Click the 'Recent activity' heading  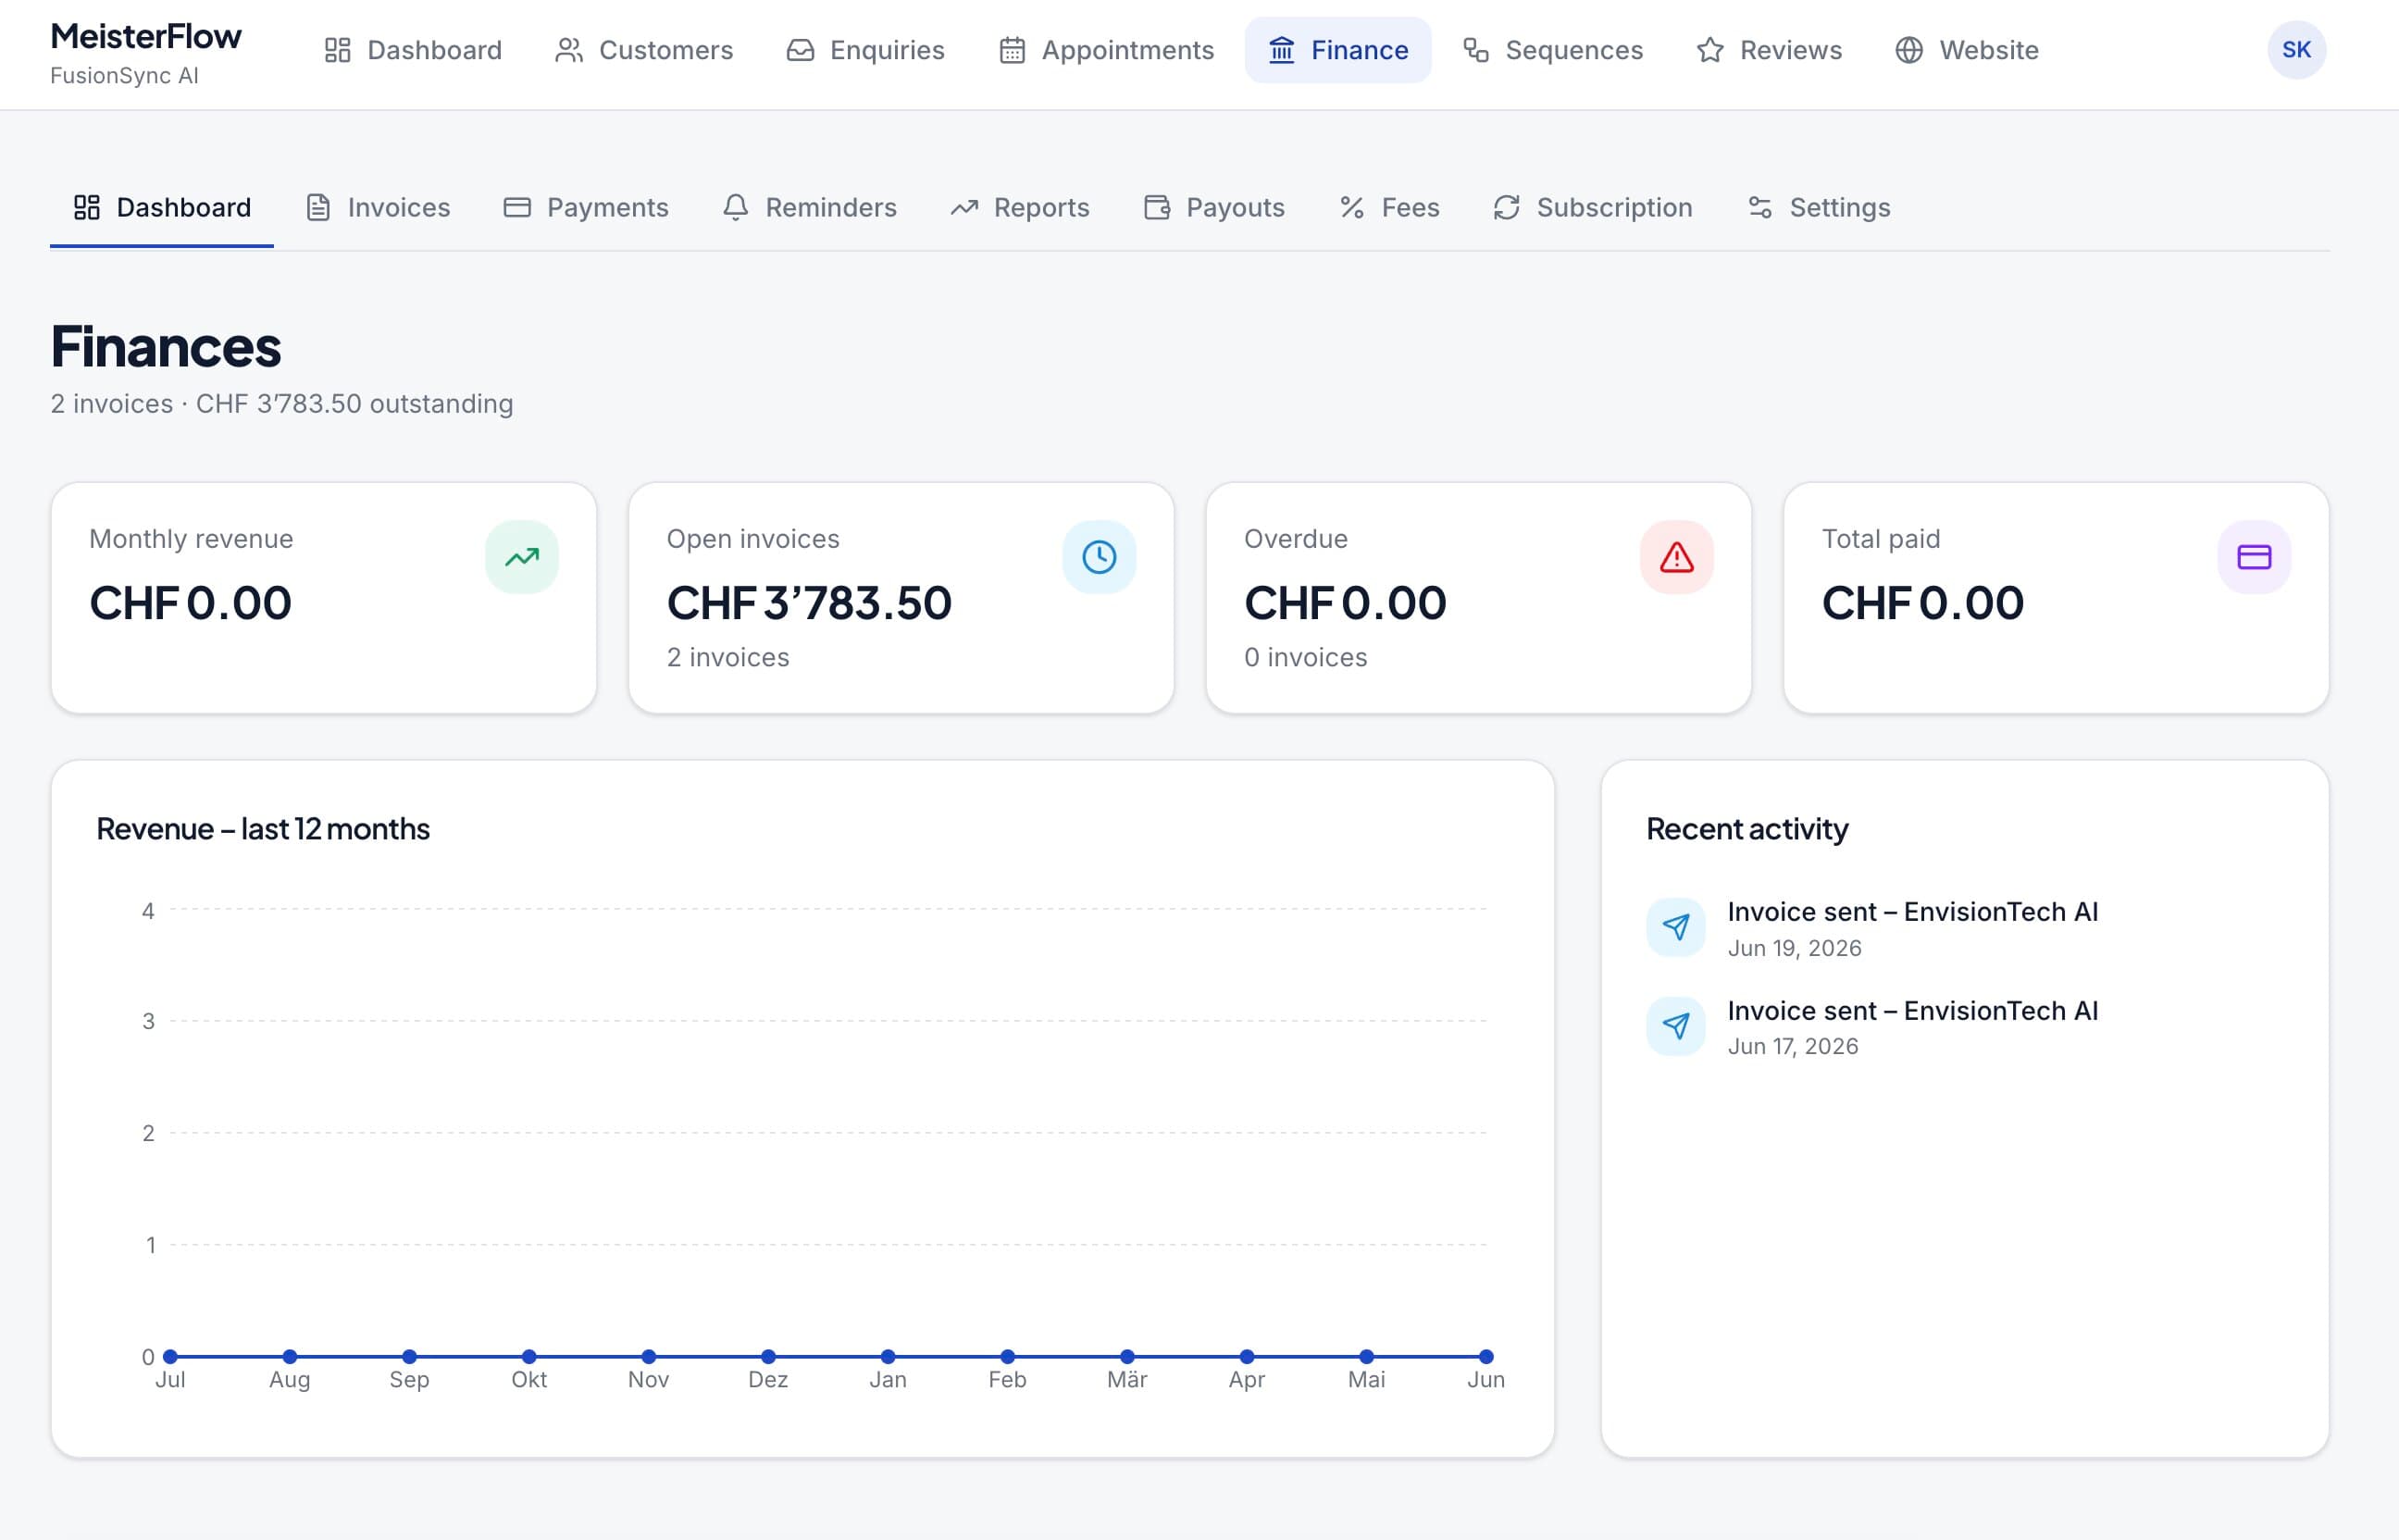tap(1747, 829)
